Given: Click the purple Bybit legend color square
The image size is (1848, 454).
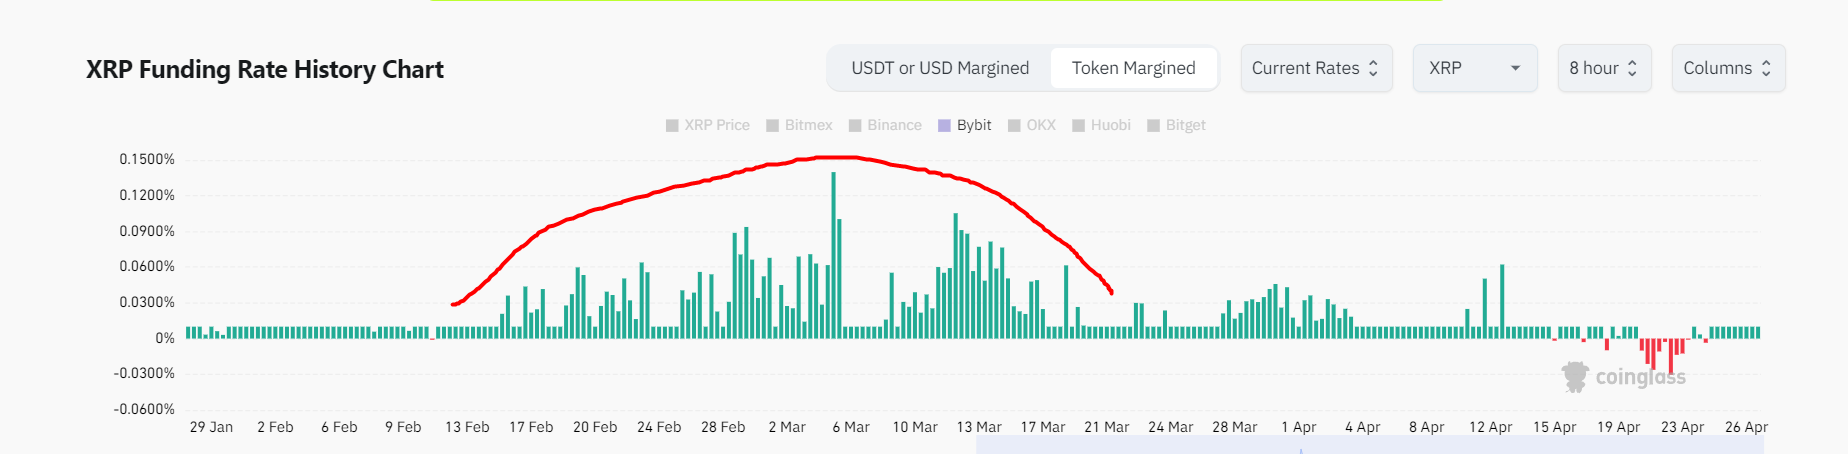Looking at the screenshot, I should coord(944,125).
